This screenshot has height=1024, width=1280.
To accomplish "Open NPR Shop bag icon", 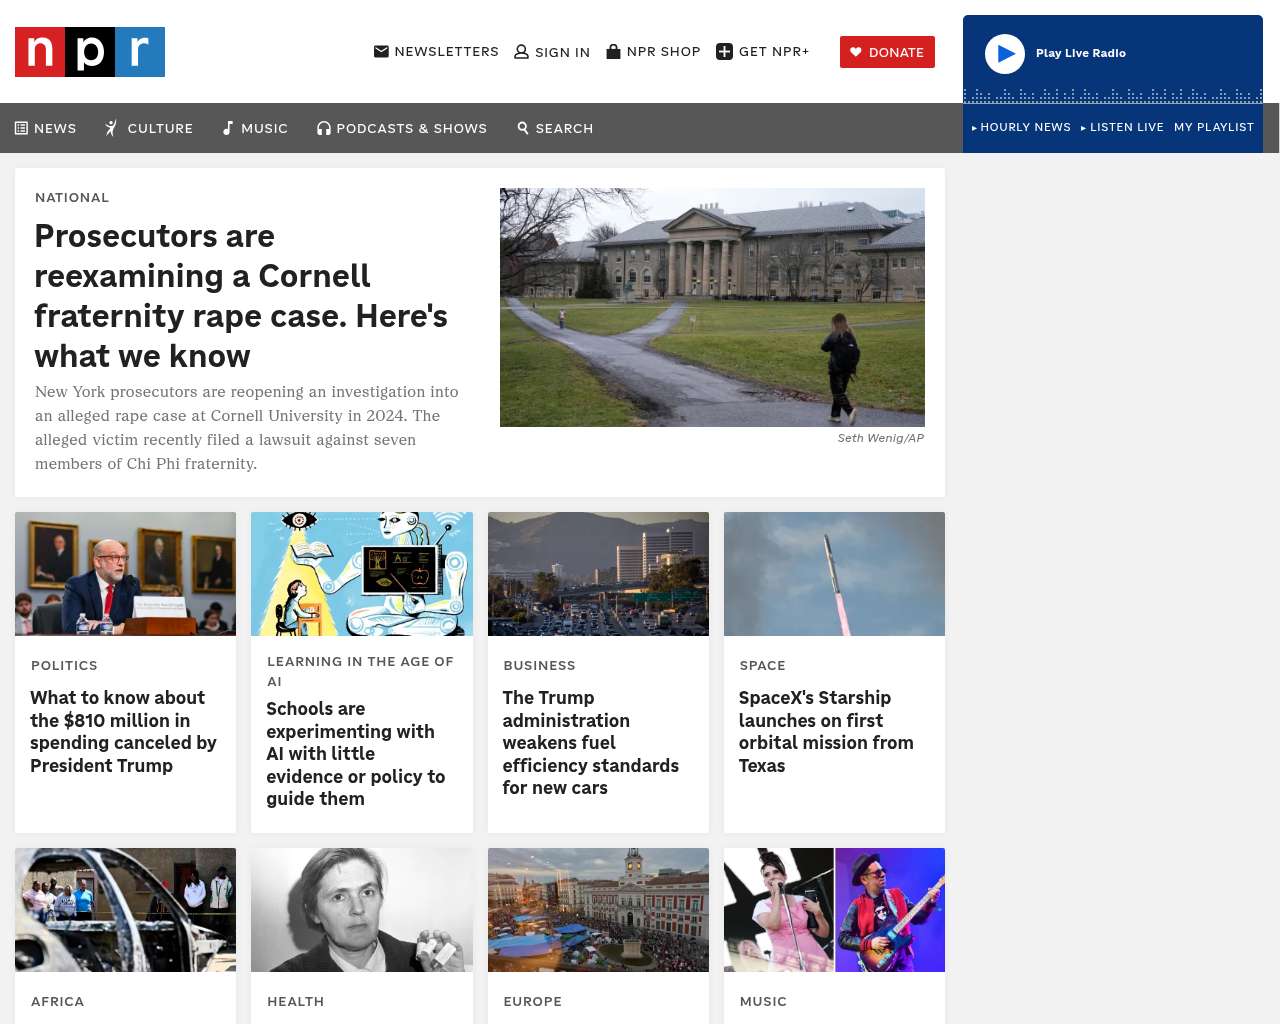I will click(x=614, y=51).
